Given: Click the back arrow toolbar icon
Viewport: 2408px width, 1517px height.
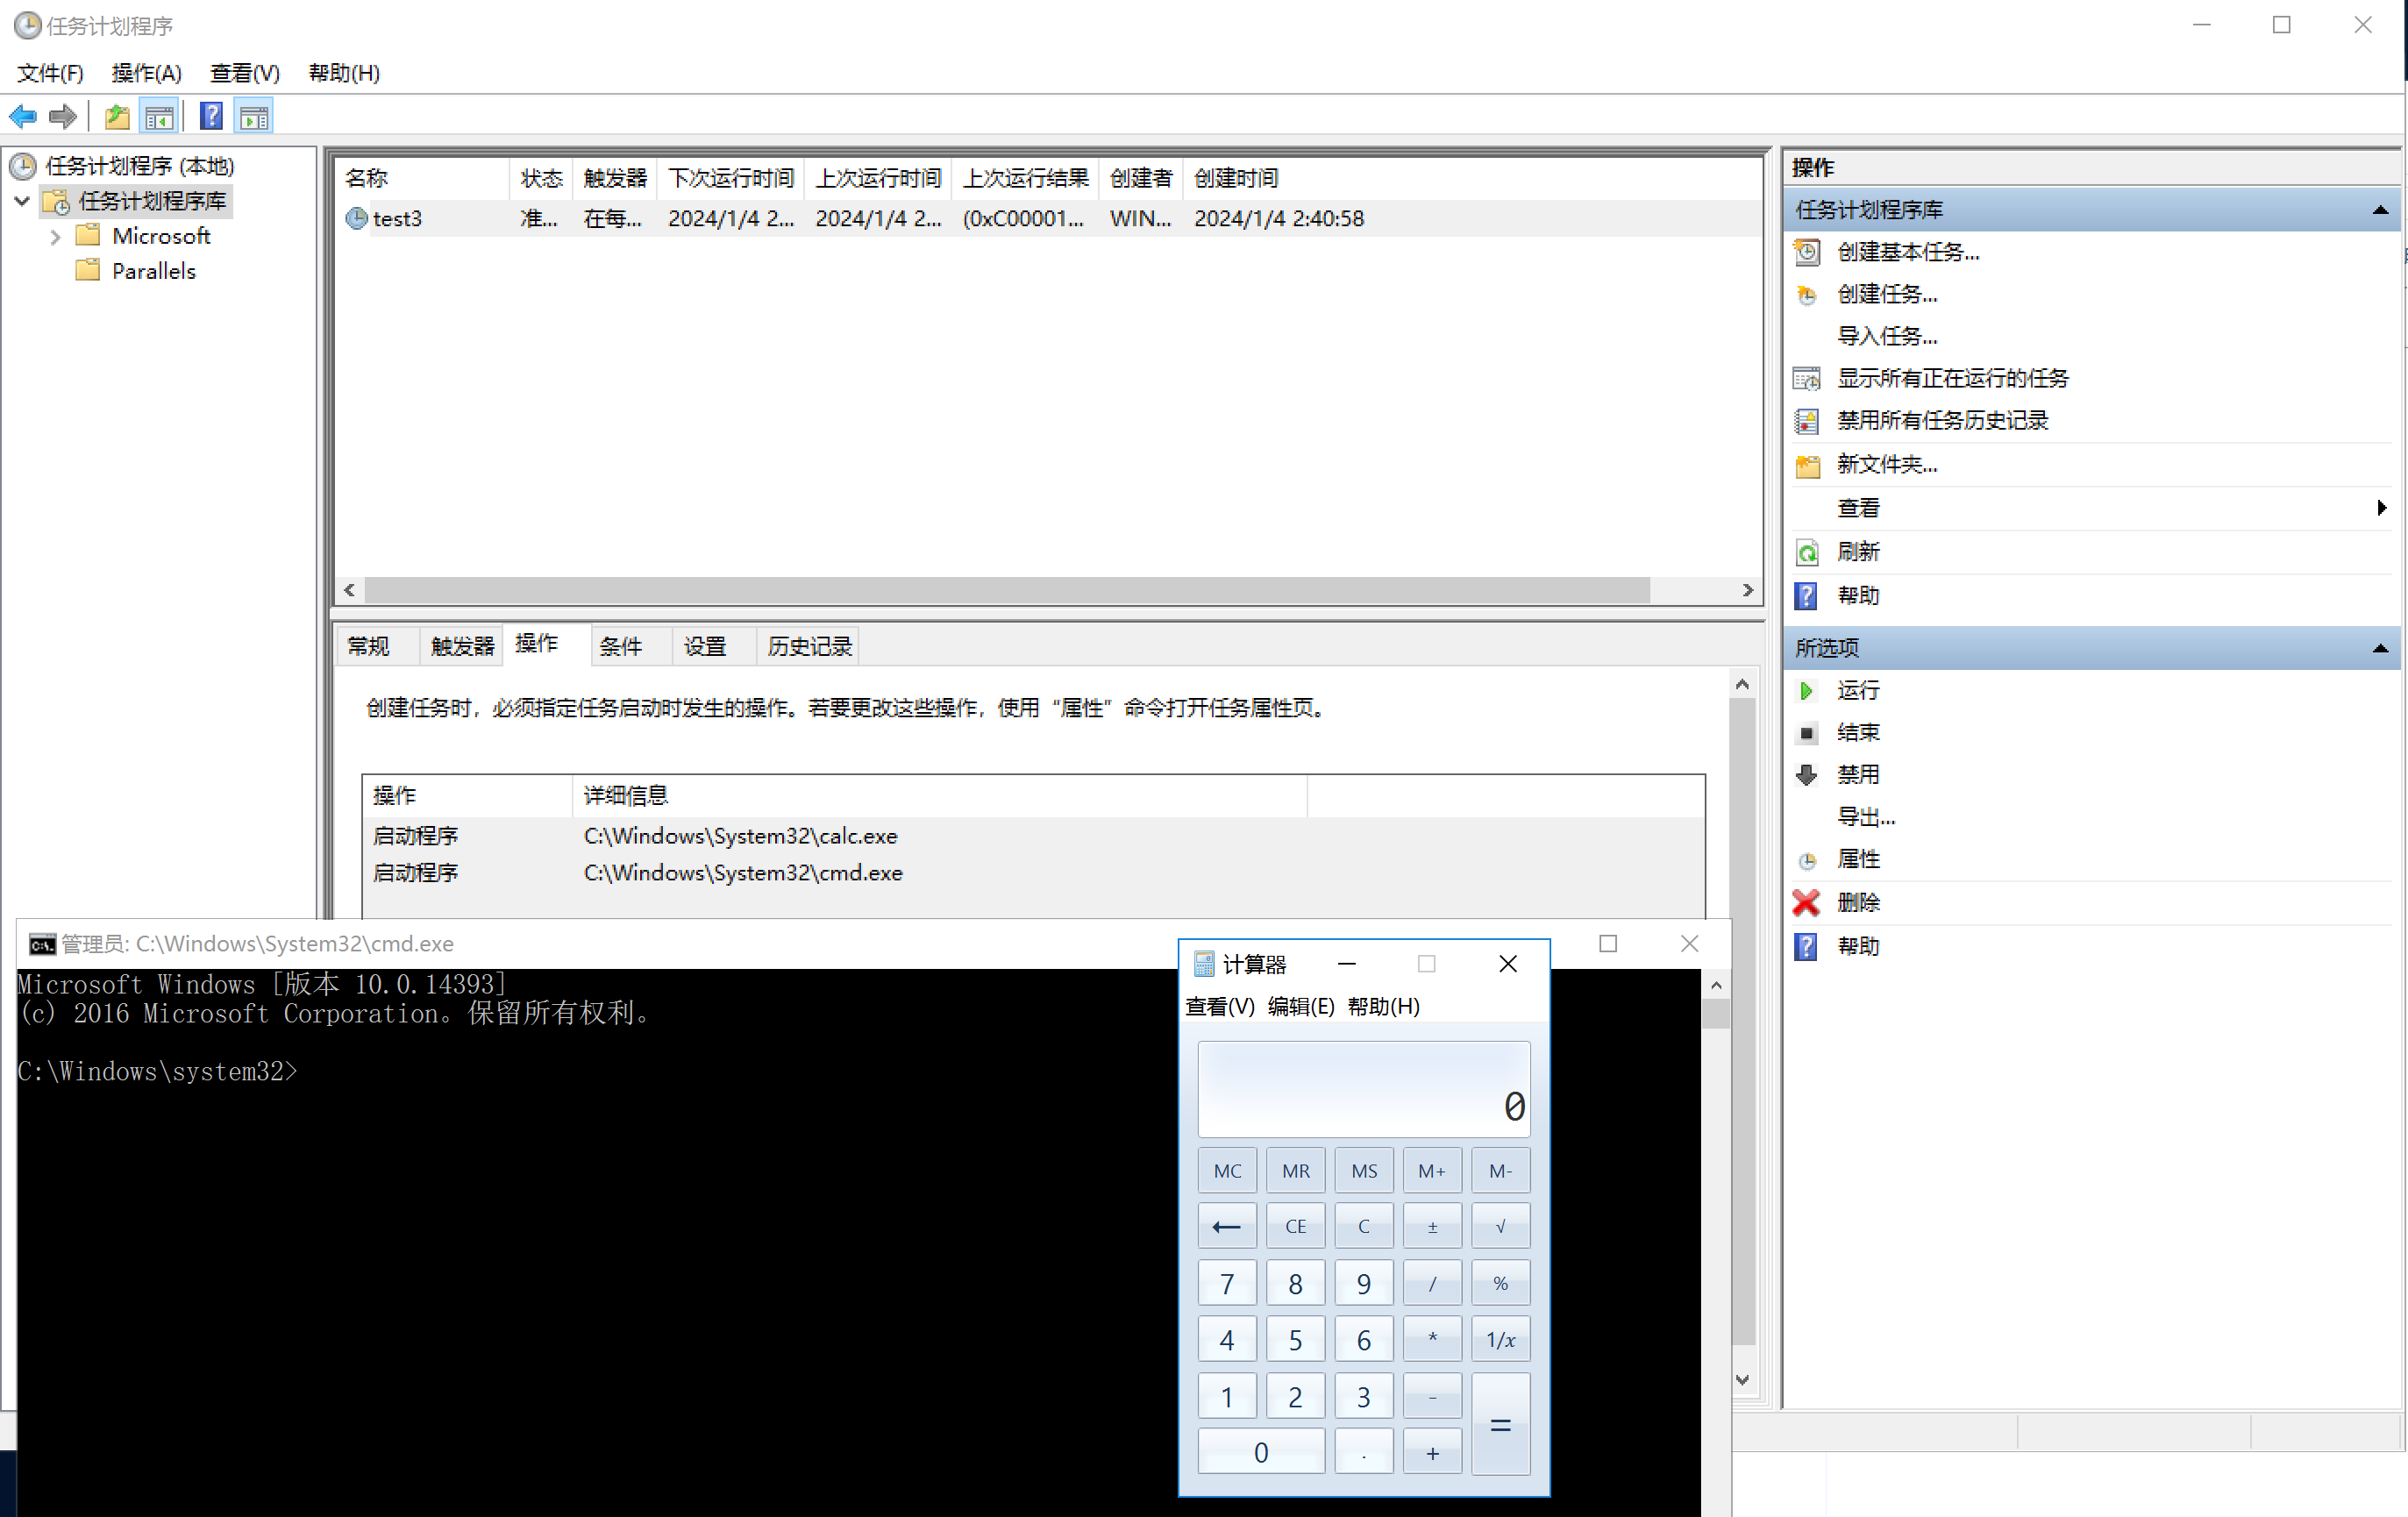Looking at the screenshot, I should pos(23,117).
